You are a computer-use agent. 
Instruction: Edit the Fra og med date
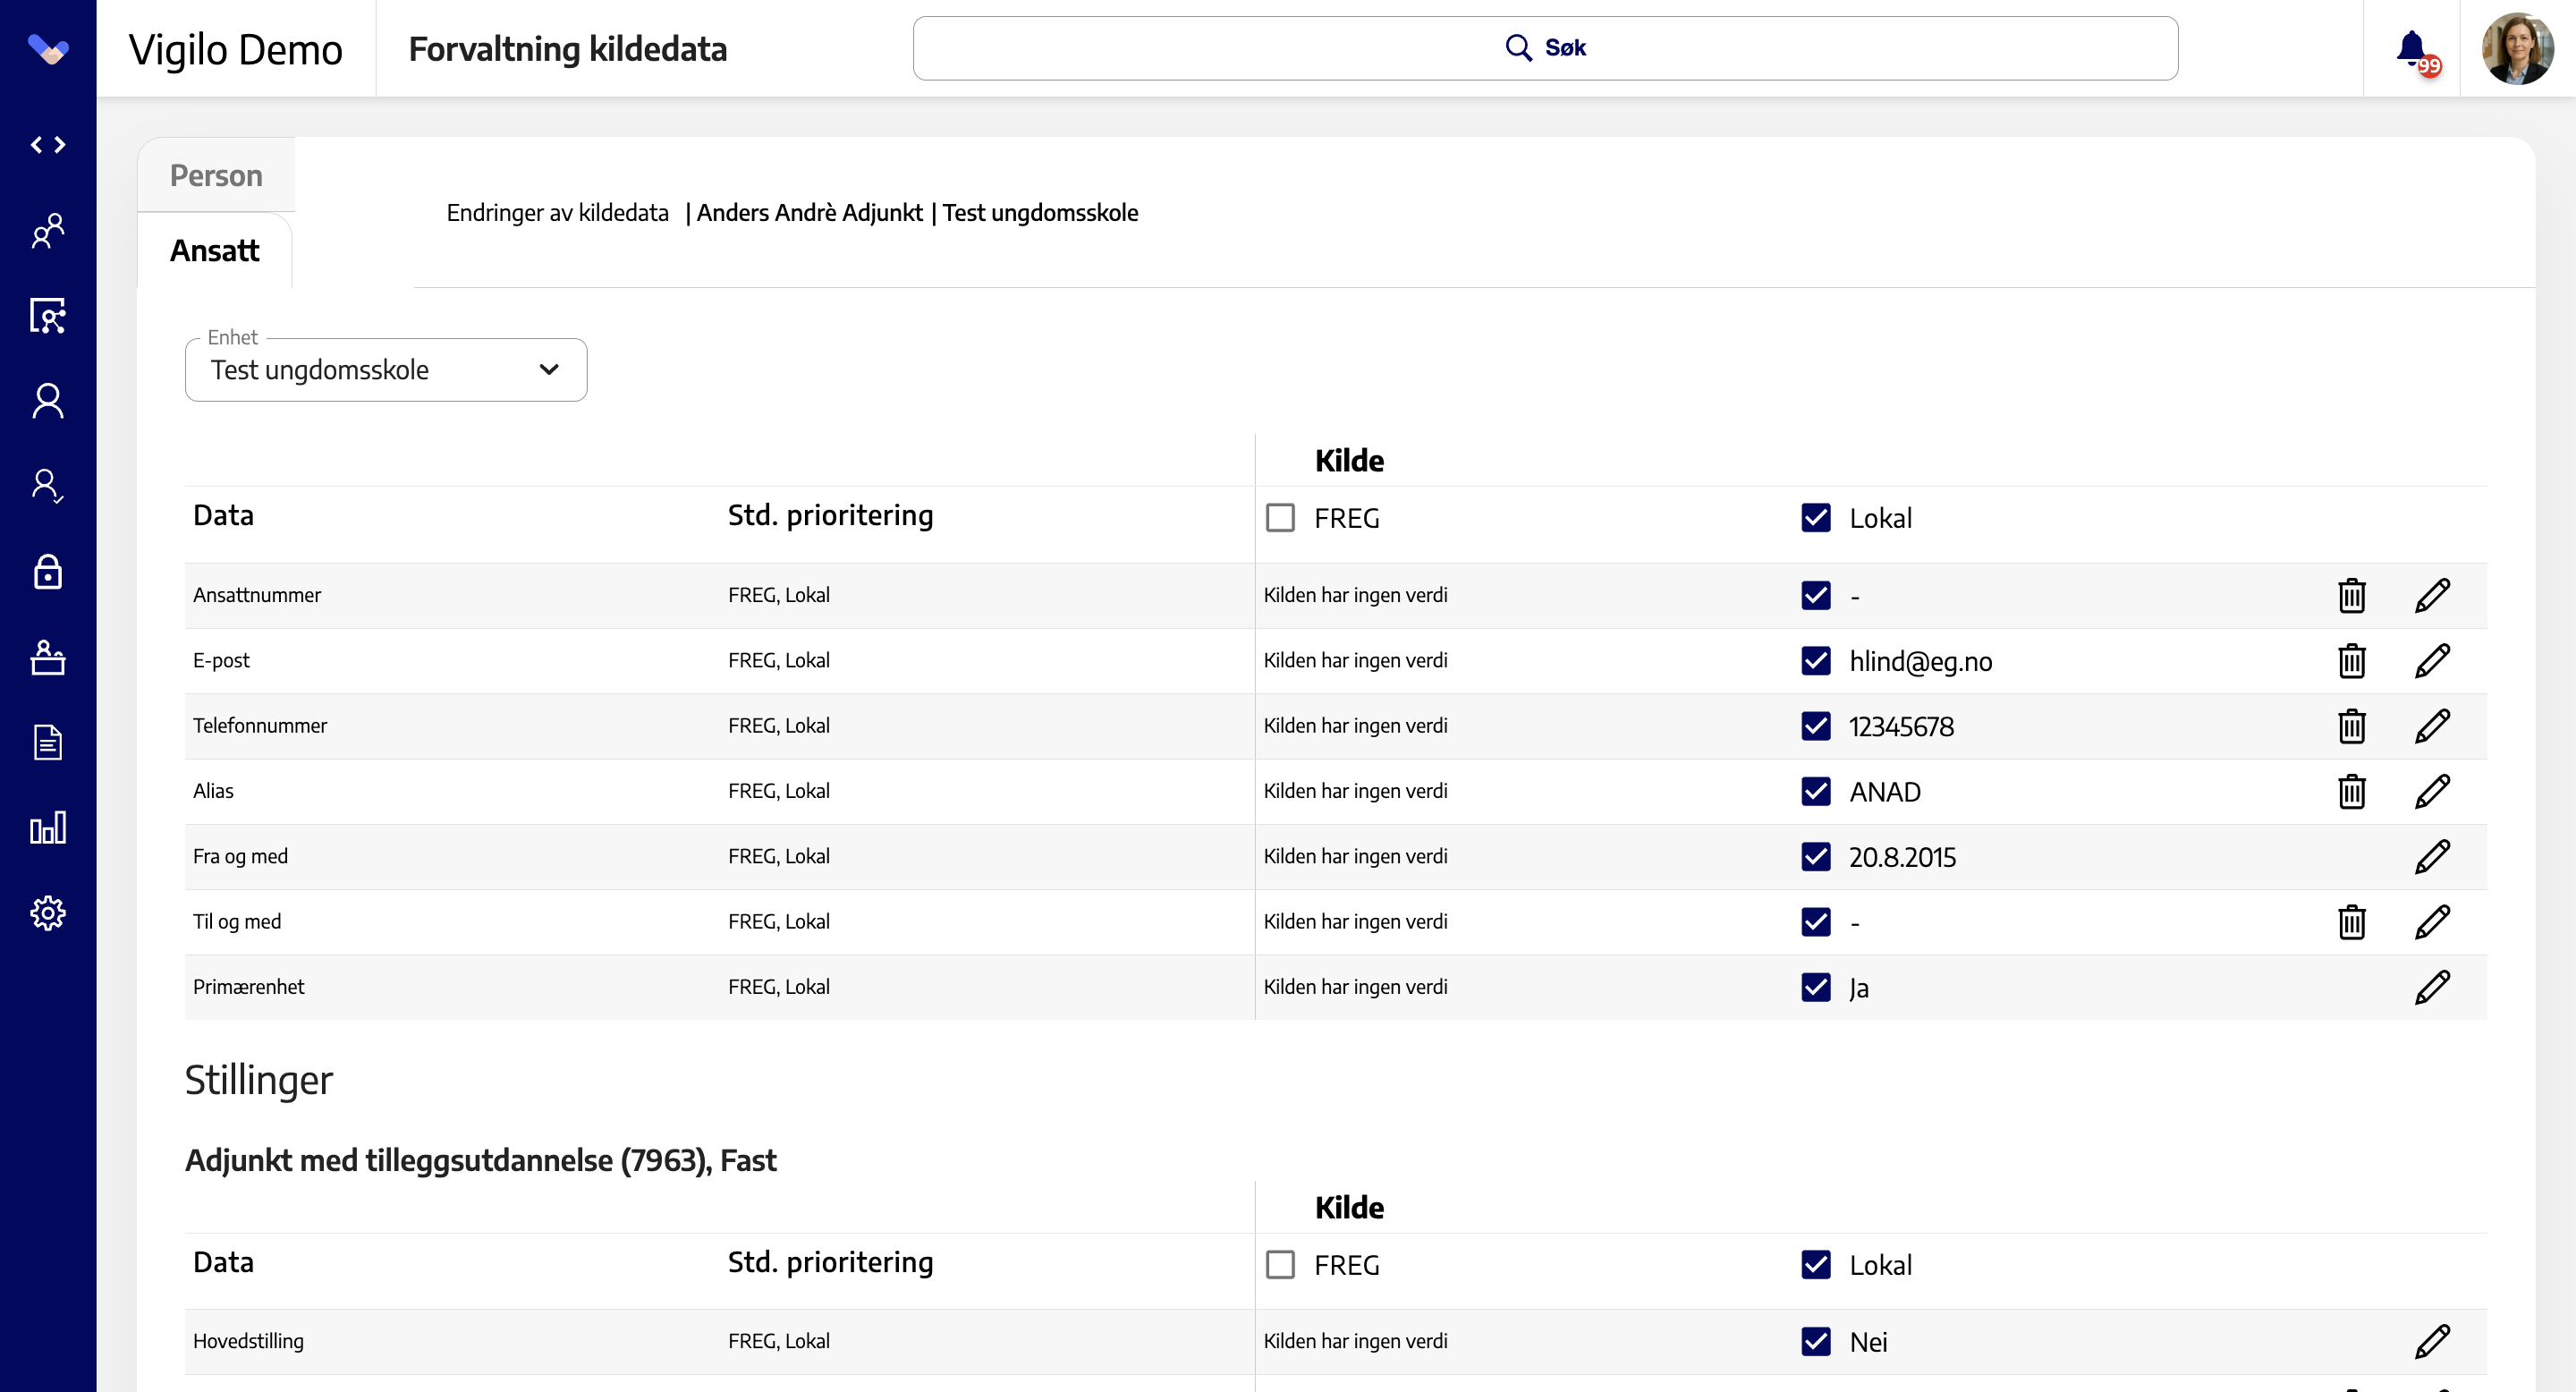pyautogui.click(x=2432, y=857)
